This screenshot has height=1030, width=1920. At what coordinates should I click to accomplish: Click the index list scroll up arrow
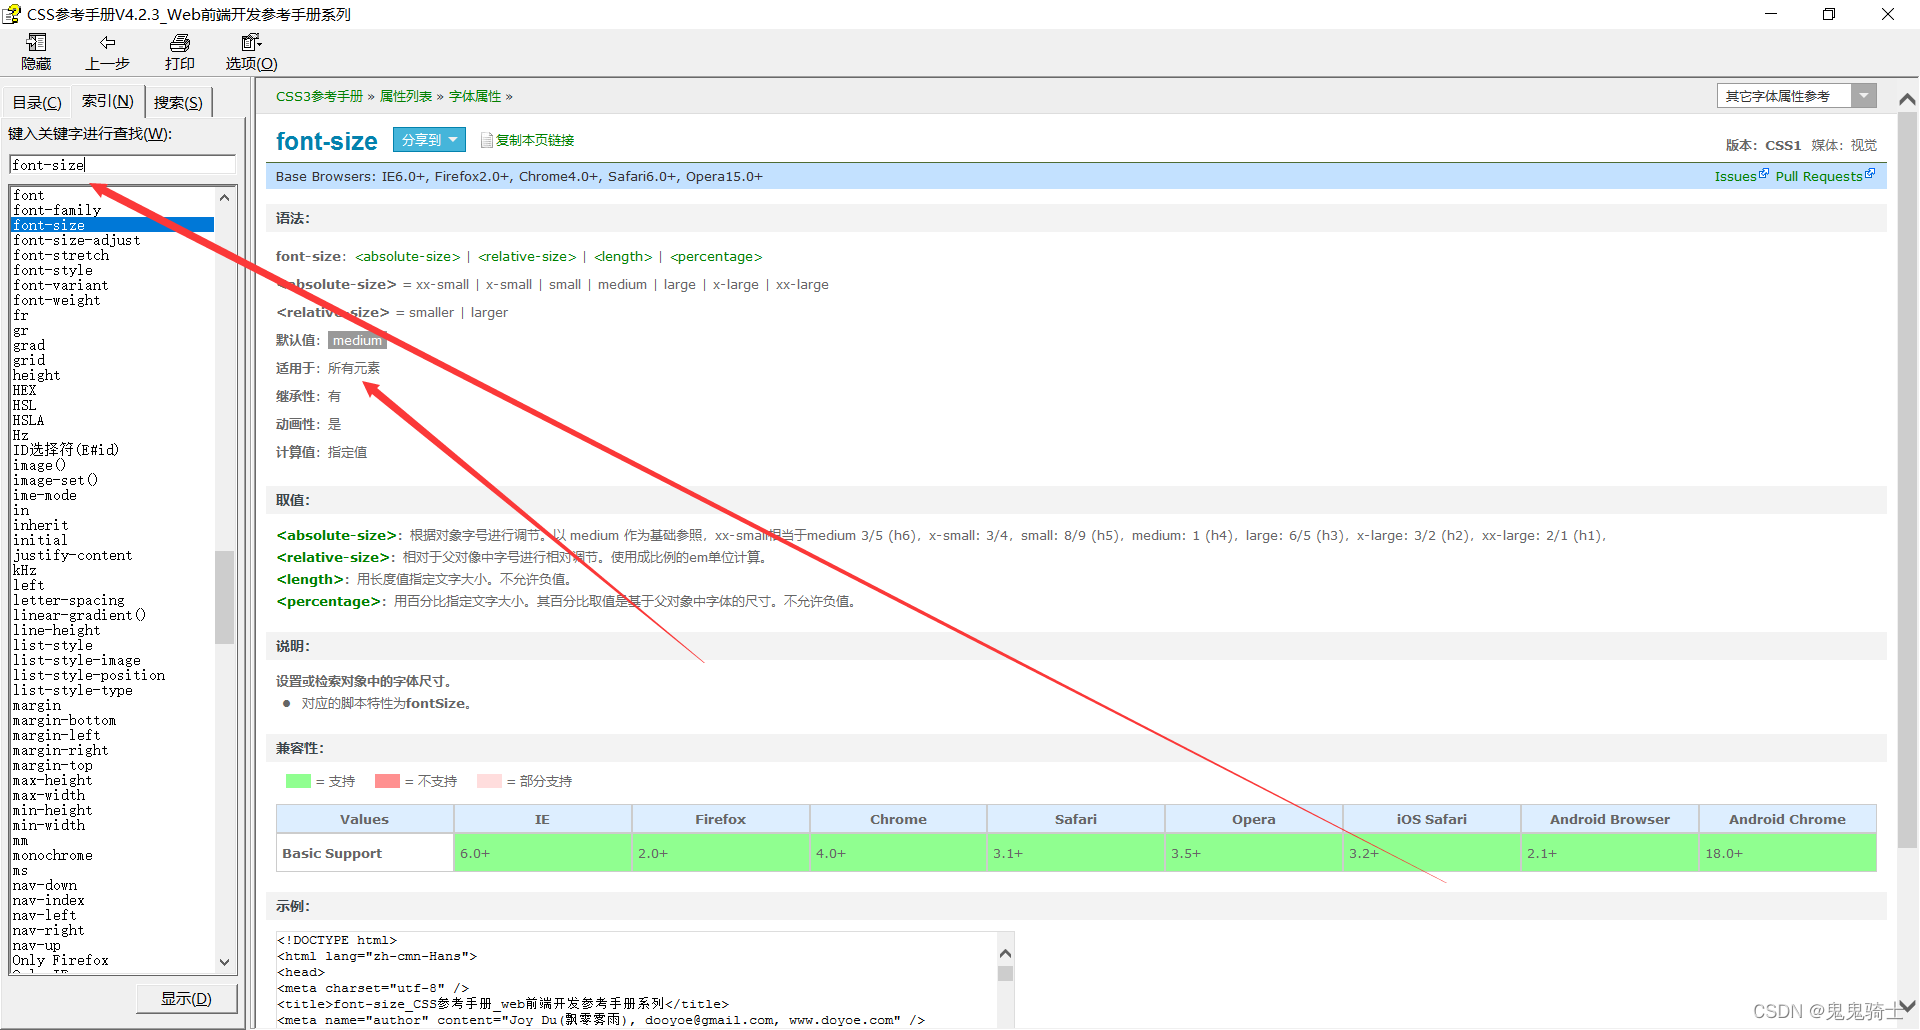click(x=225, y=197)
